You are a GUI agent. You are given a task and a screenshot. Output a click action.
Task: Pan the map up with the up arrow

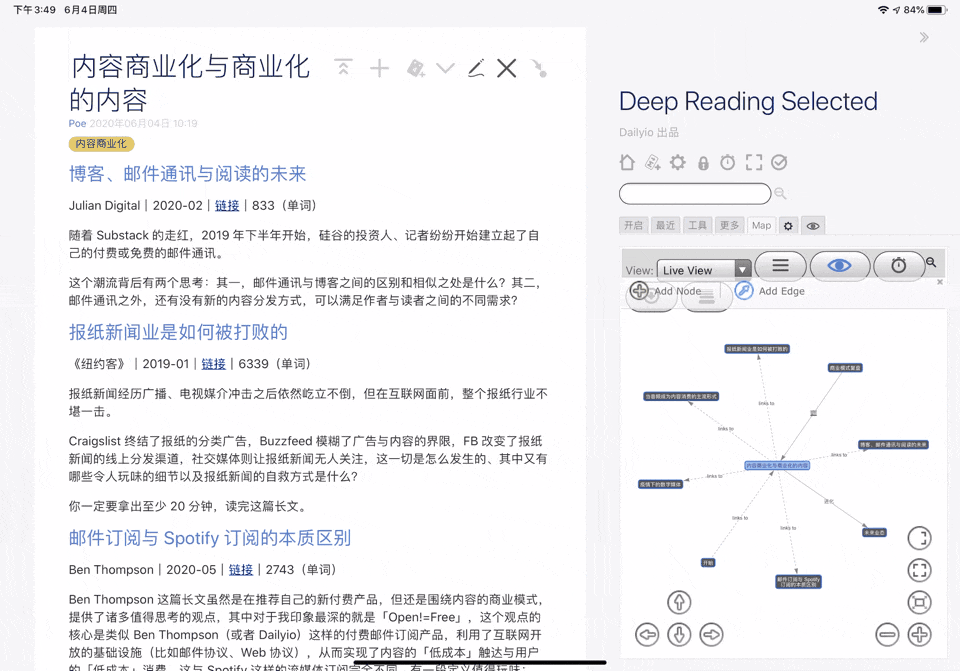(679, 602)
